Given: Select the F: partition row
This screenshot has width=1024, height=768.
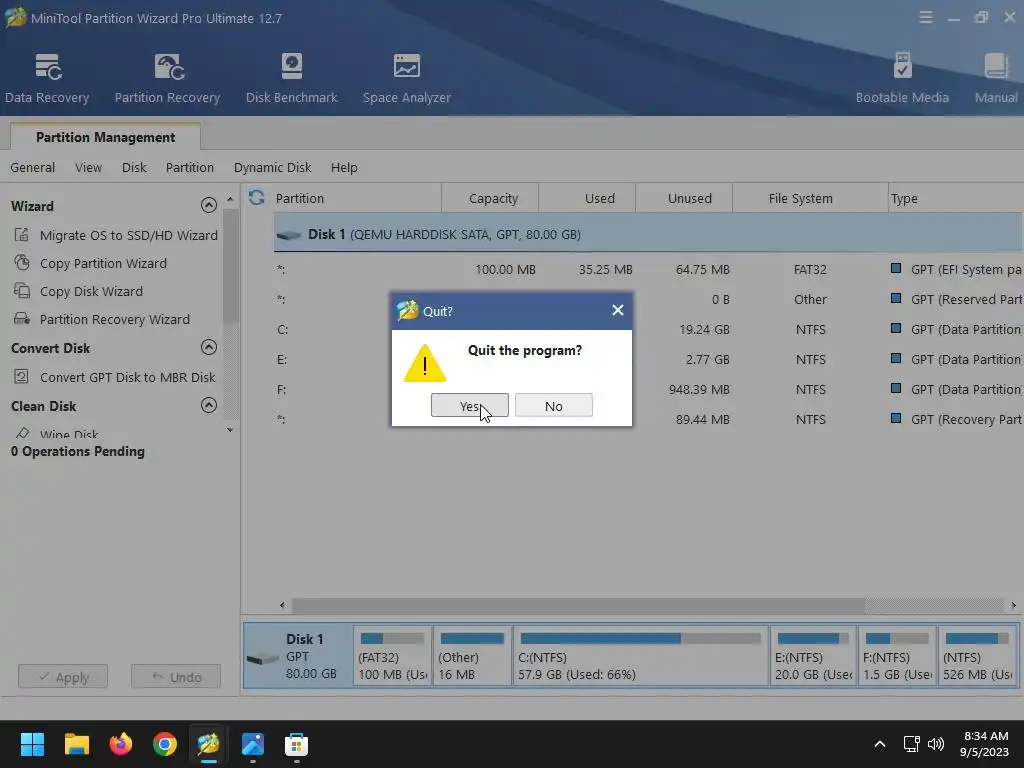Looking at the screenshot, I should tap(648, 389).
